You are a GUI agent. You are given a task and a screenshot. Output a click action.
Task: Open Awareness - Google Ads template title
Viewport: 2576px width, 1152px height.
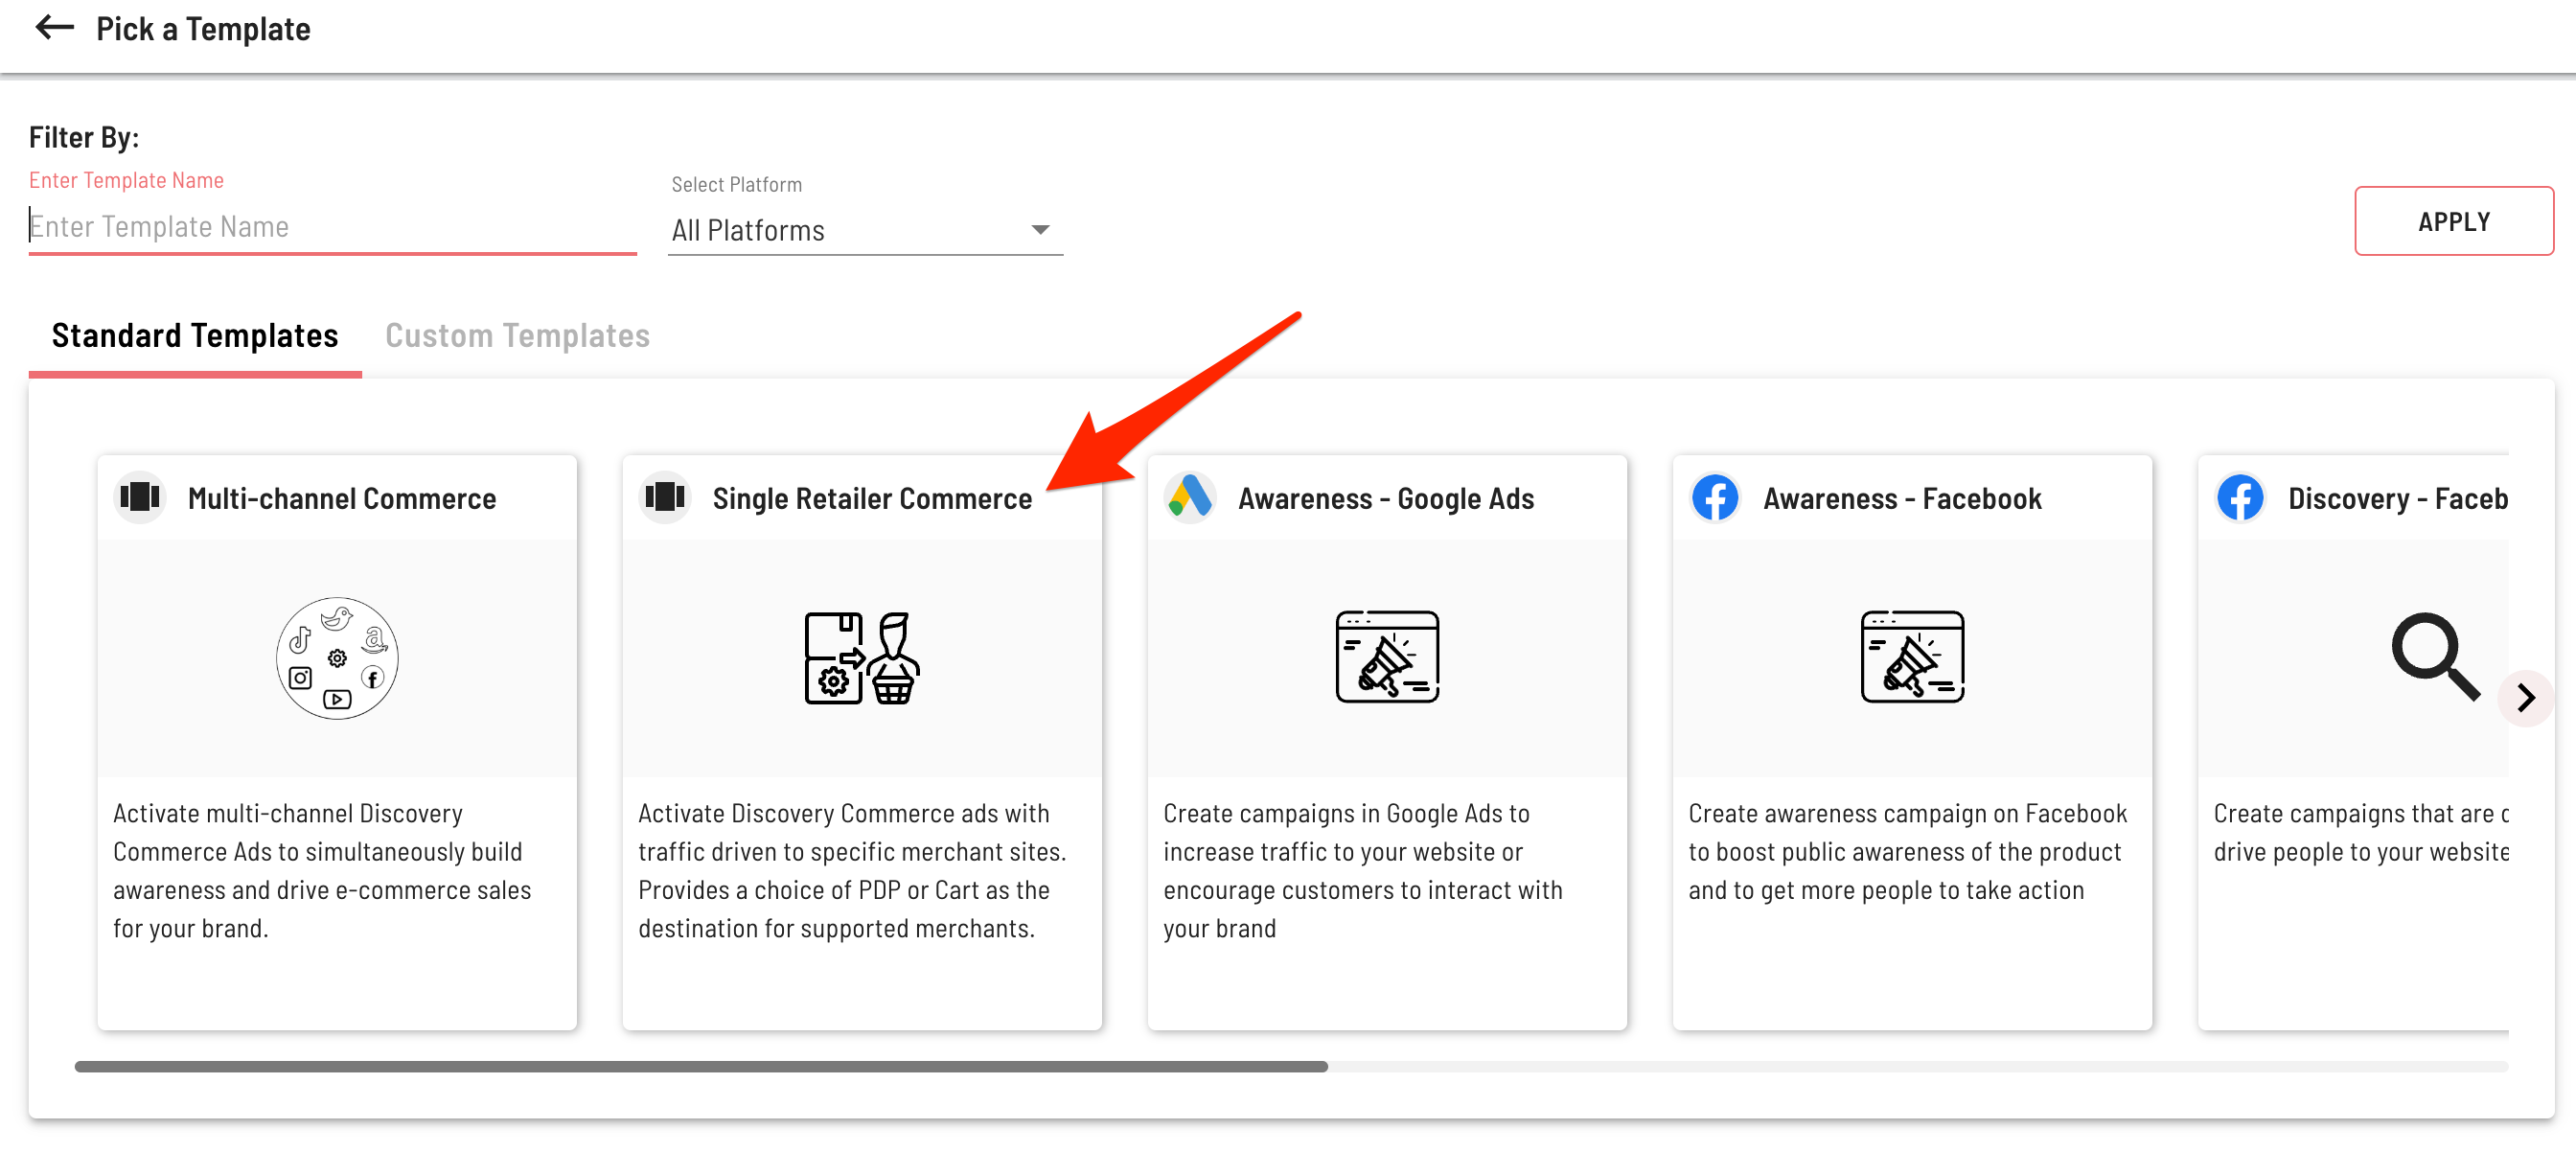pos(1385,498)
